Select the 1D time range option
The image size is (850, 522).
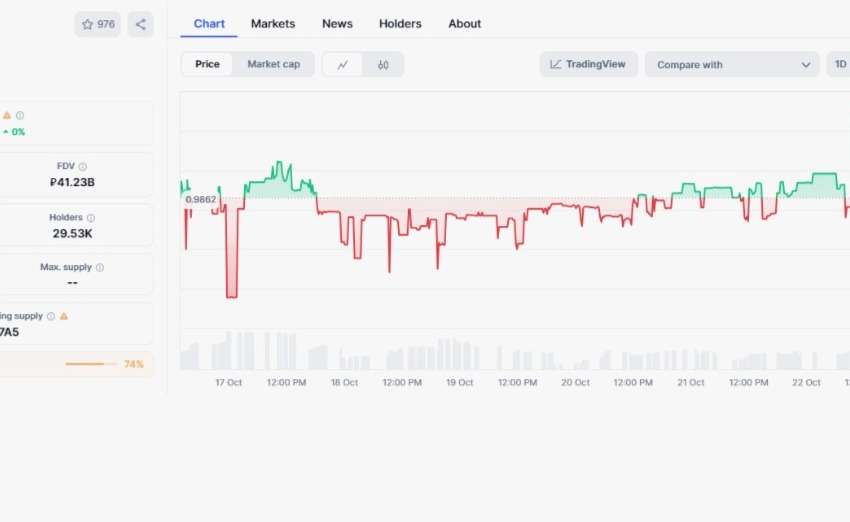tap(839, 65)
